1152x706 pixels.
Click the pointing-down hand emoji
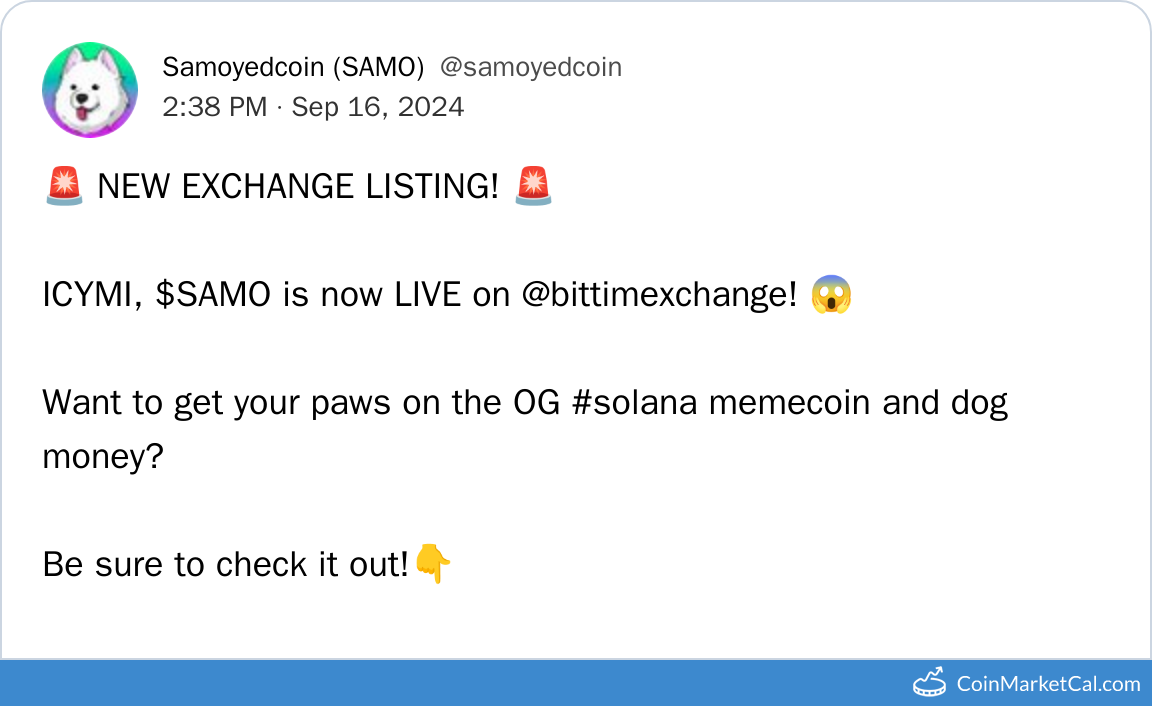coord(433,565)
